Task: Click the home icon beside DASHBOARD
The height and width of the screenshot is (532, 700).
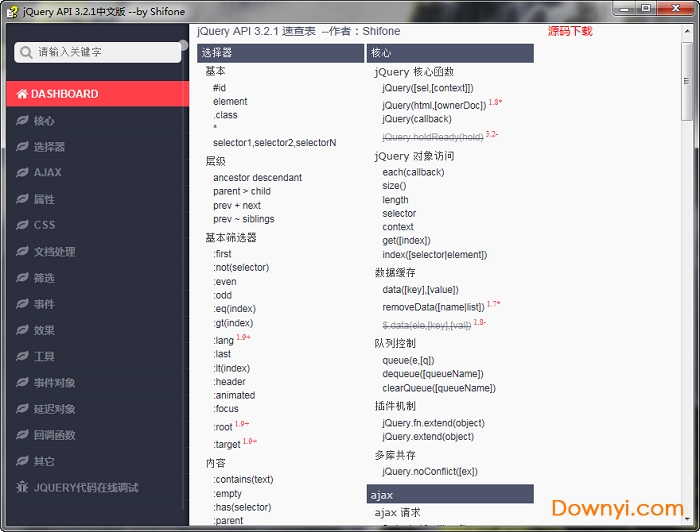Action: click(x=22, y=94)
